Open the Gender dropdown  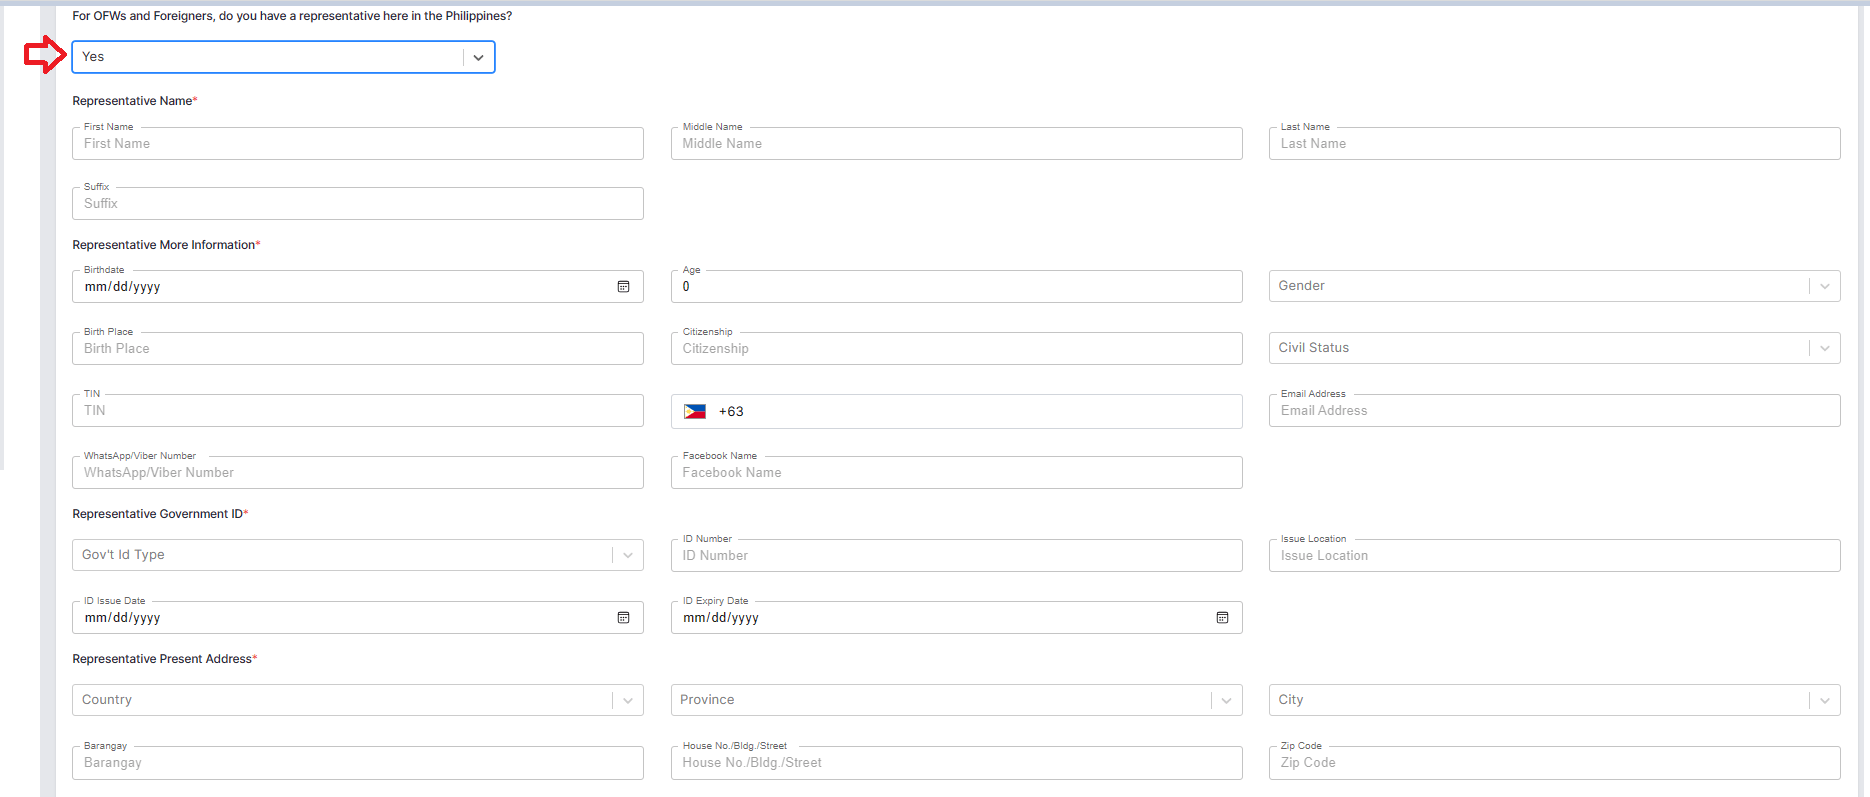[1554, 286]
